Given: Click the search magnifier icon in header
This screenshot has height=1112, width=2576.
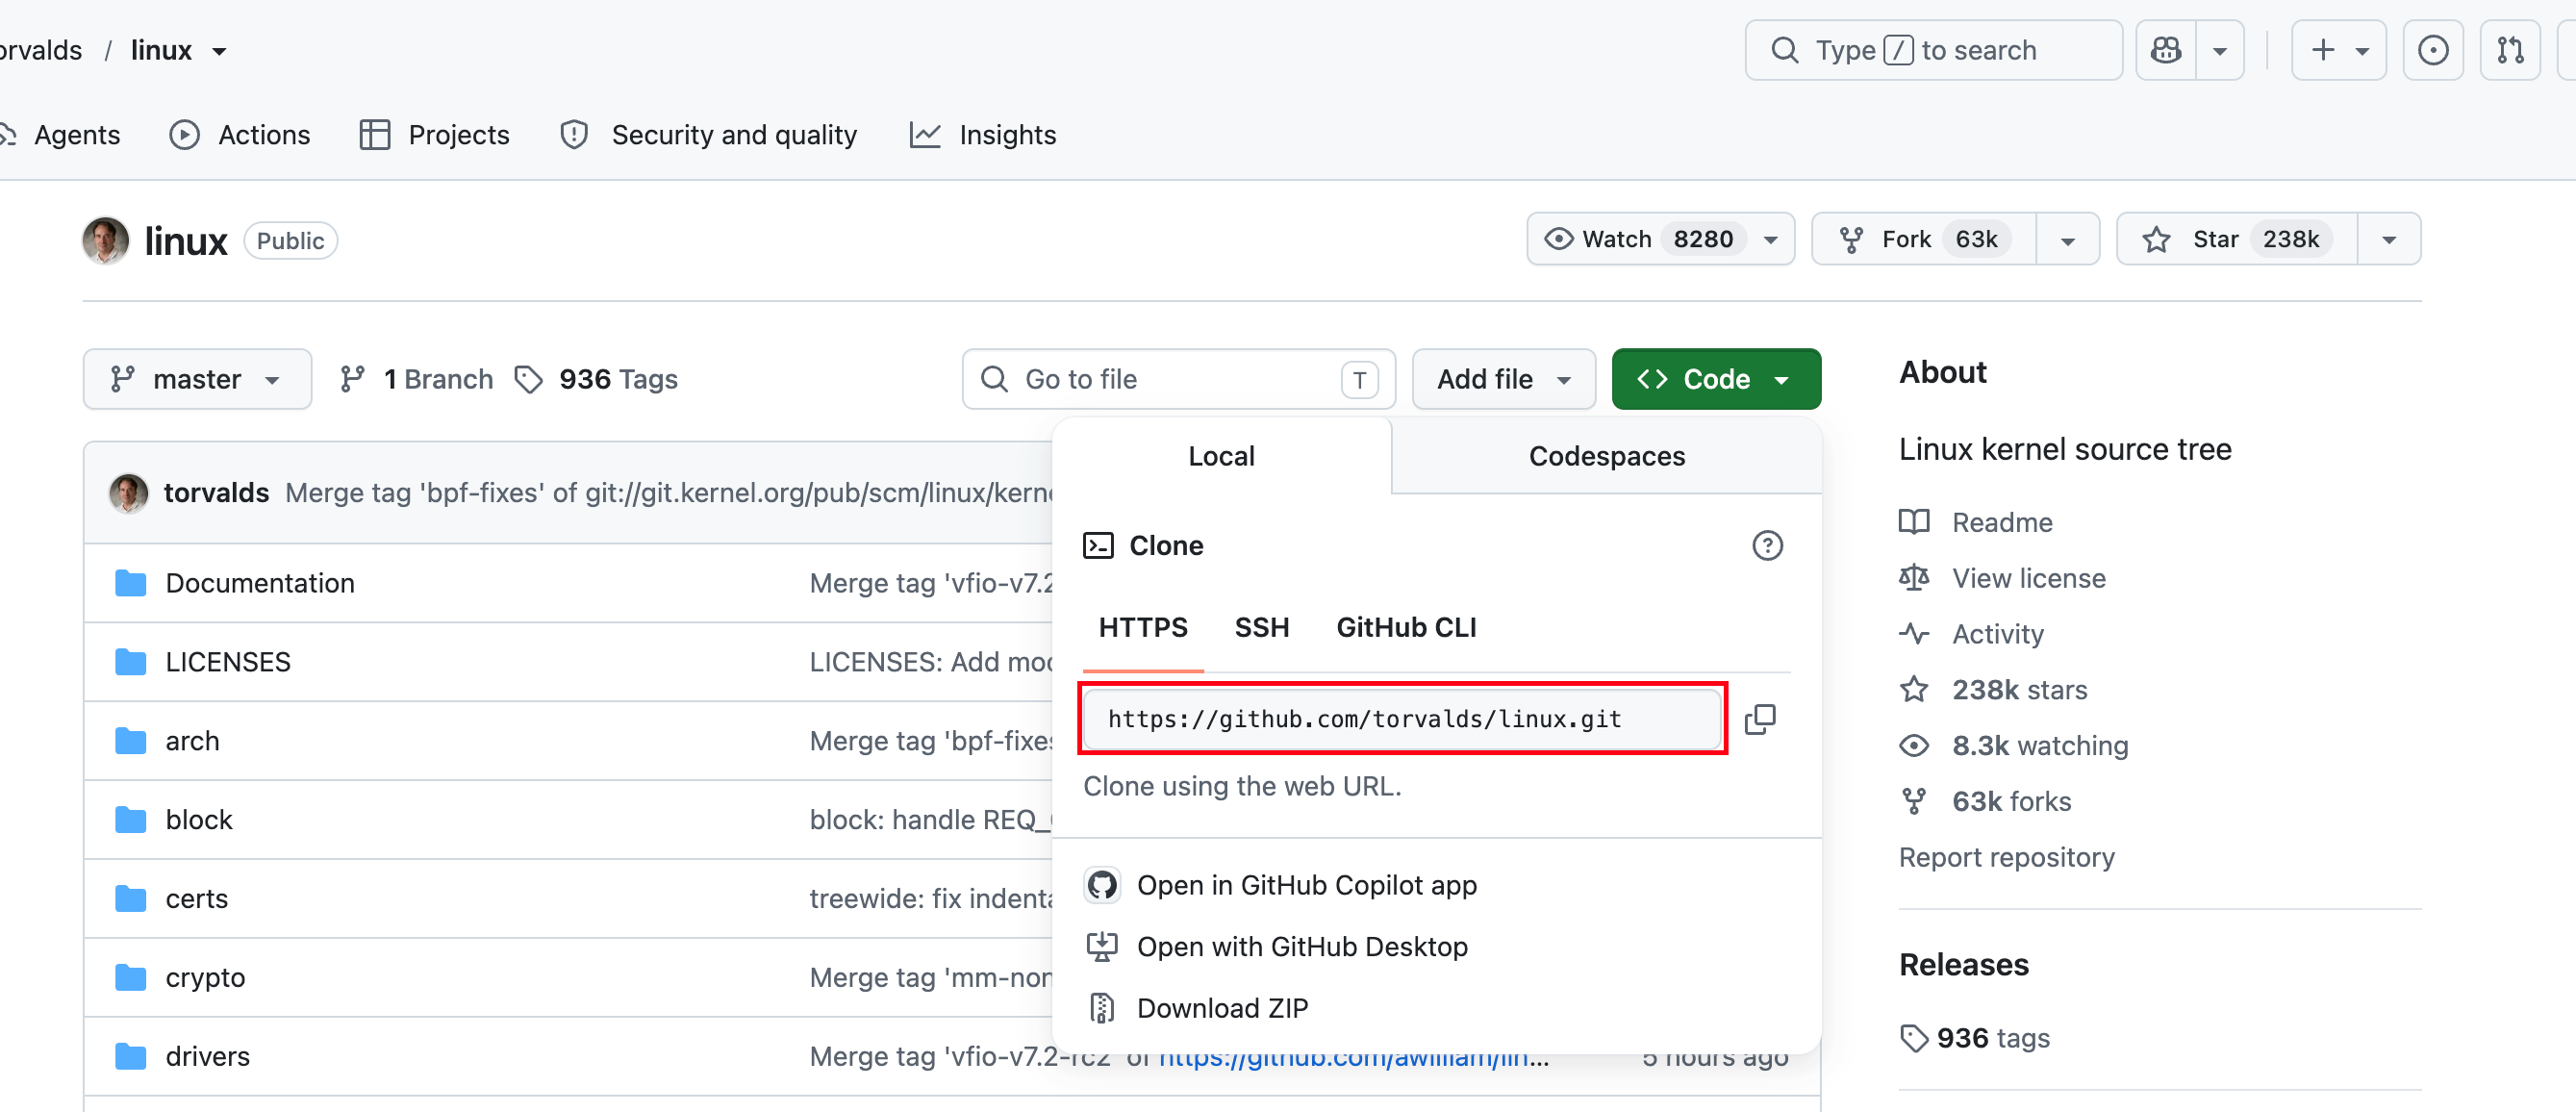Looking at the screenshot, I should click(1785, 50).
